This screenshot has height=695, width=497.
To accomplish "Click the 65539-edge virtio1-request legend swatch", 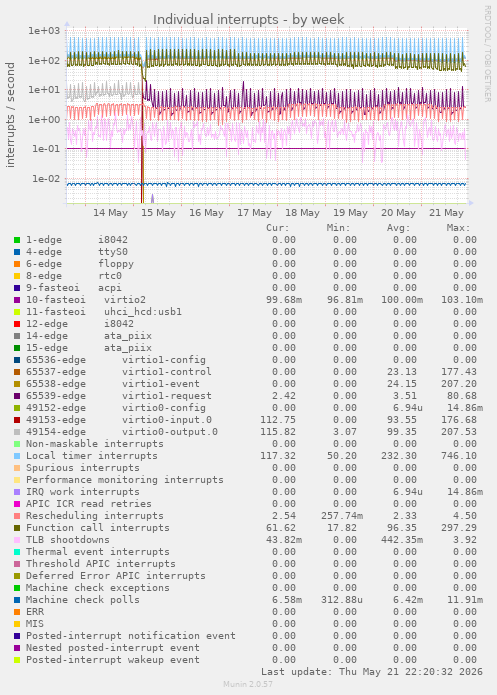I will coord(17,396).
